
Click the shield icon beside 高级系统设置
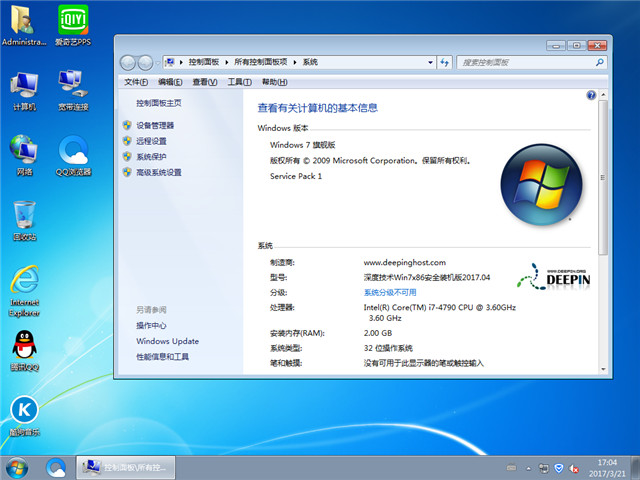[127, 172]
